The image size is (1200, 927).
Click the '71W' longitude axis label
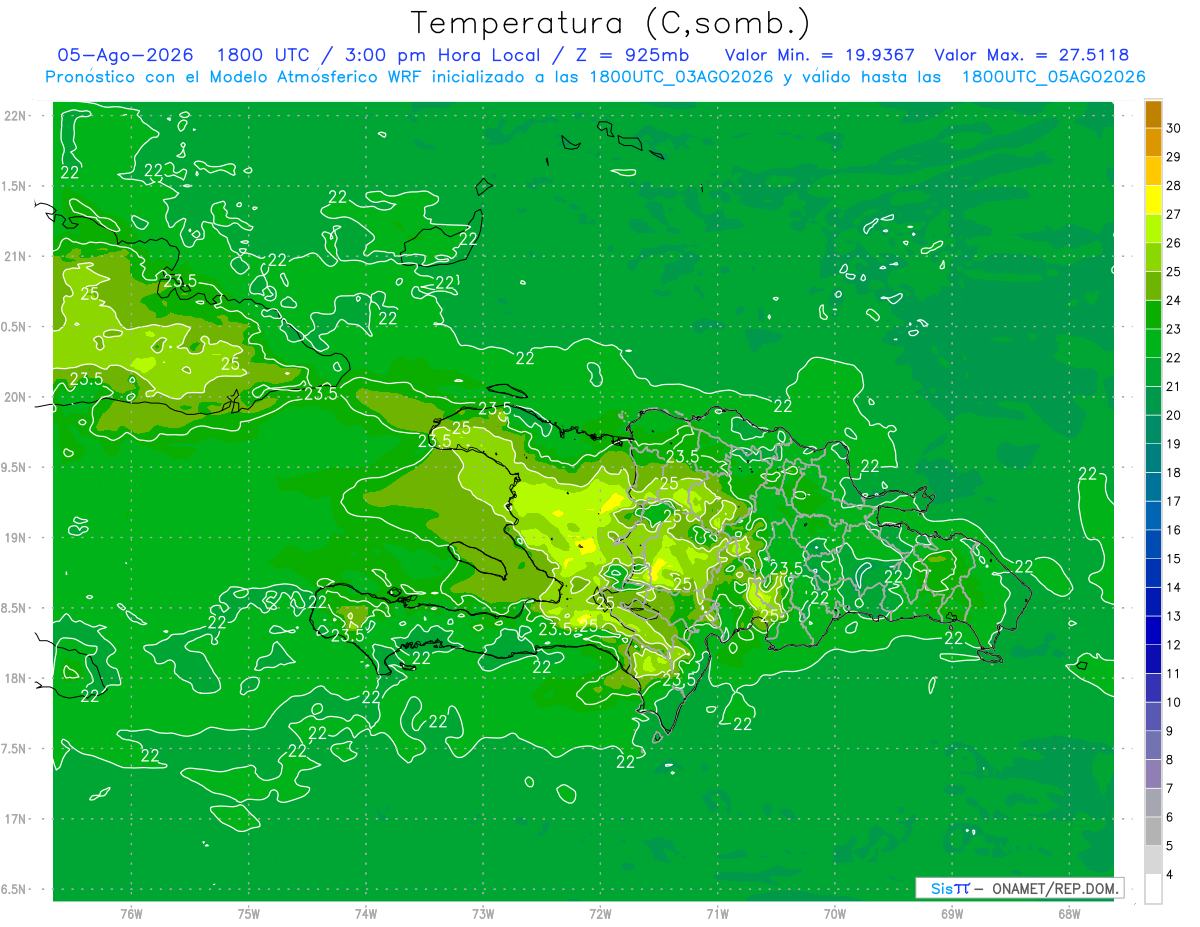tap(717, 914)
